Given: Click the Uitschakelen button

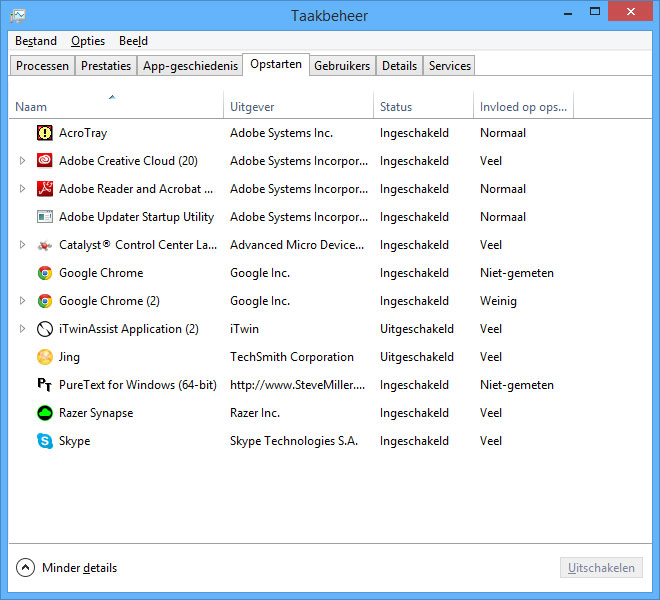Looking at the screenshot, I should pos(601,568).
